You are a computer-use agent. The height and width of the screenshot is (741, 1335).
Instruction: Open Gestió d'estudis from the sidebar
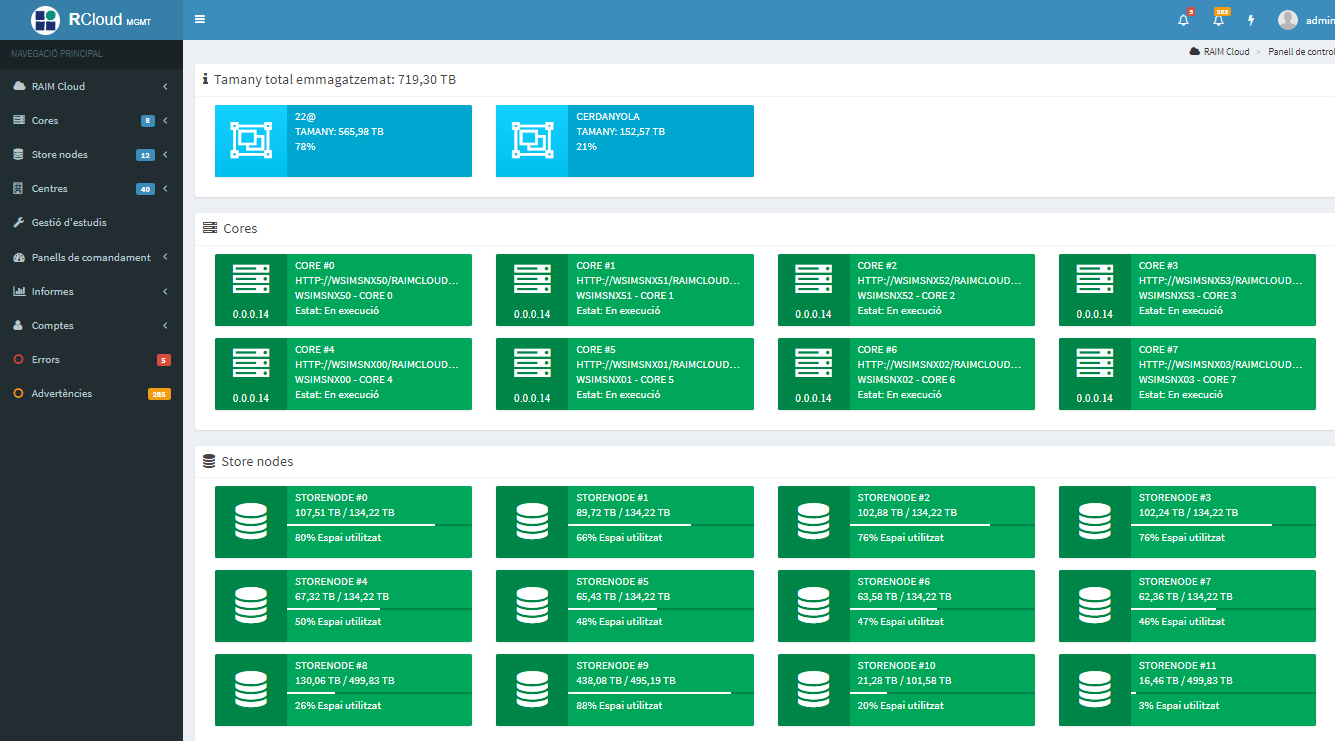pyautogui.click(x=69, y=223)
